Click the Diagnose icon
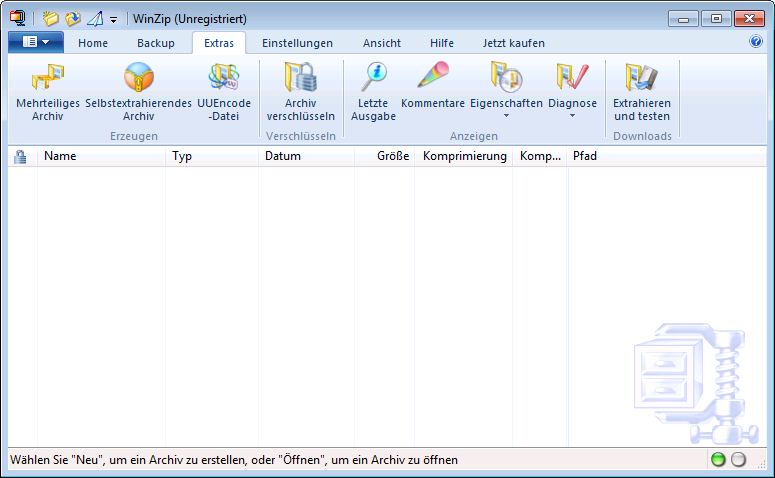This screenshot has height=478, width=775. [x=572, y=78]
